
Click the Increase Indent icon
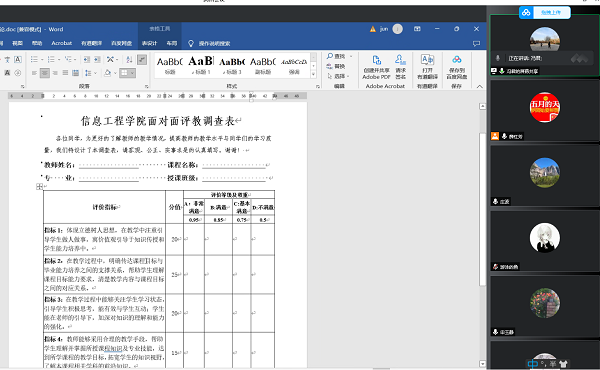tap(97, 59)
